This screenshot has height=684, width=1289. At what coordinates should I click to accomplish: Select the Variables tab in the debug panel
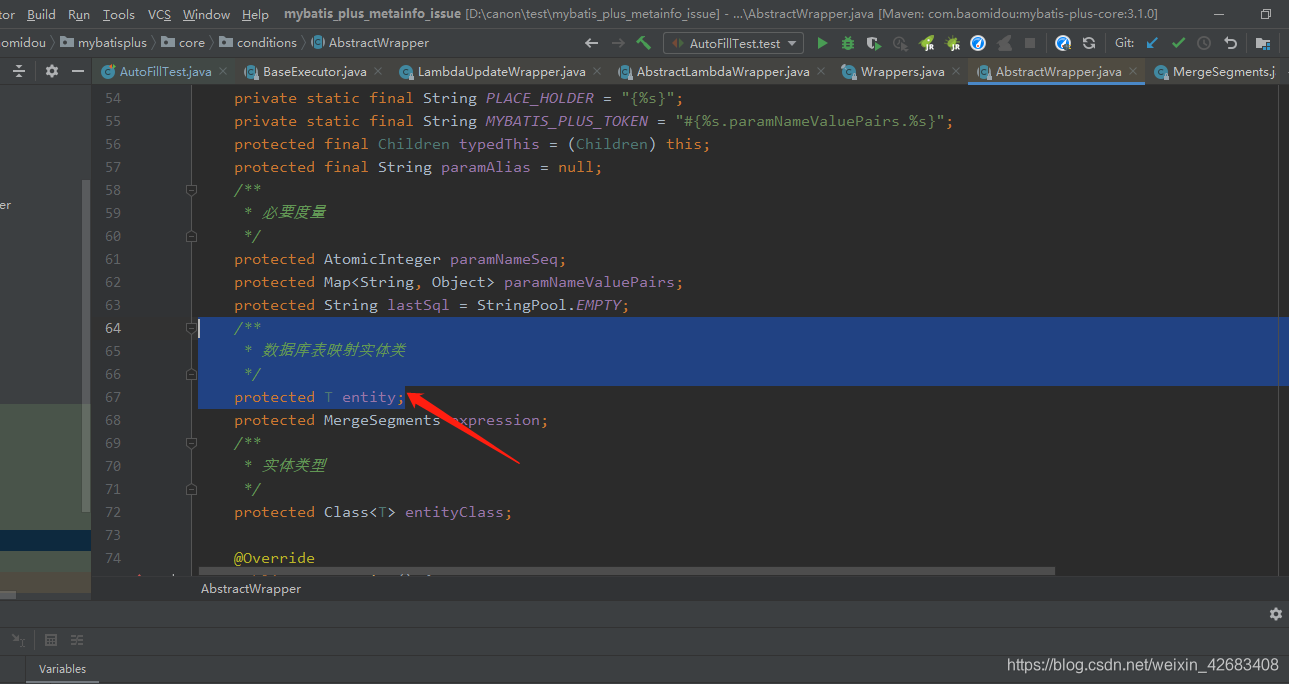[62, 669]
